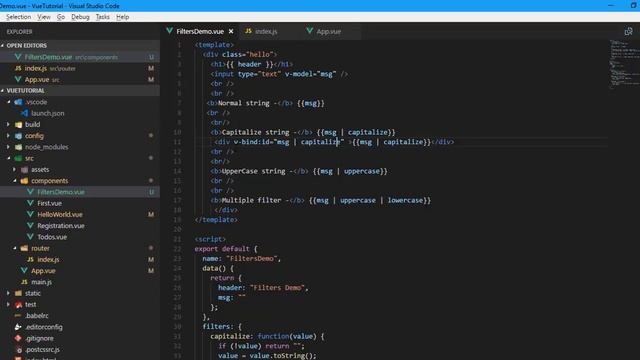Open index.js under router folder
The height and width of the screenshot is (360, 640).
pyautogui.click(x=48, y=260)
